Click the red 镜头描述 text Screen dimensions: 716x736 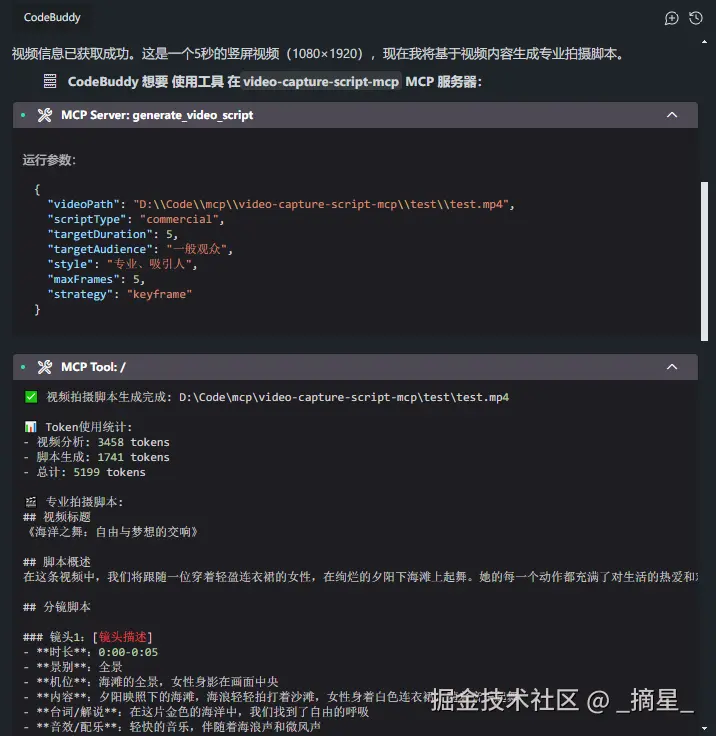[123, 637]
